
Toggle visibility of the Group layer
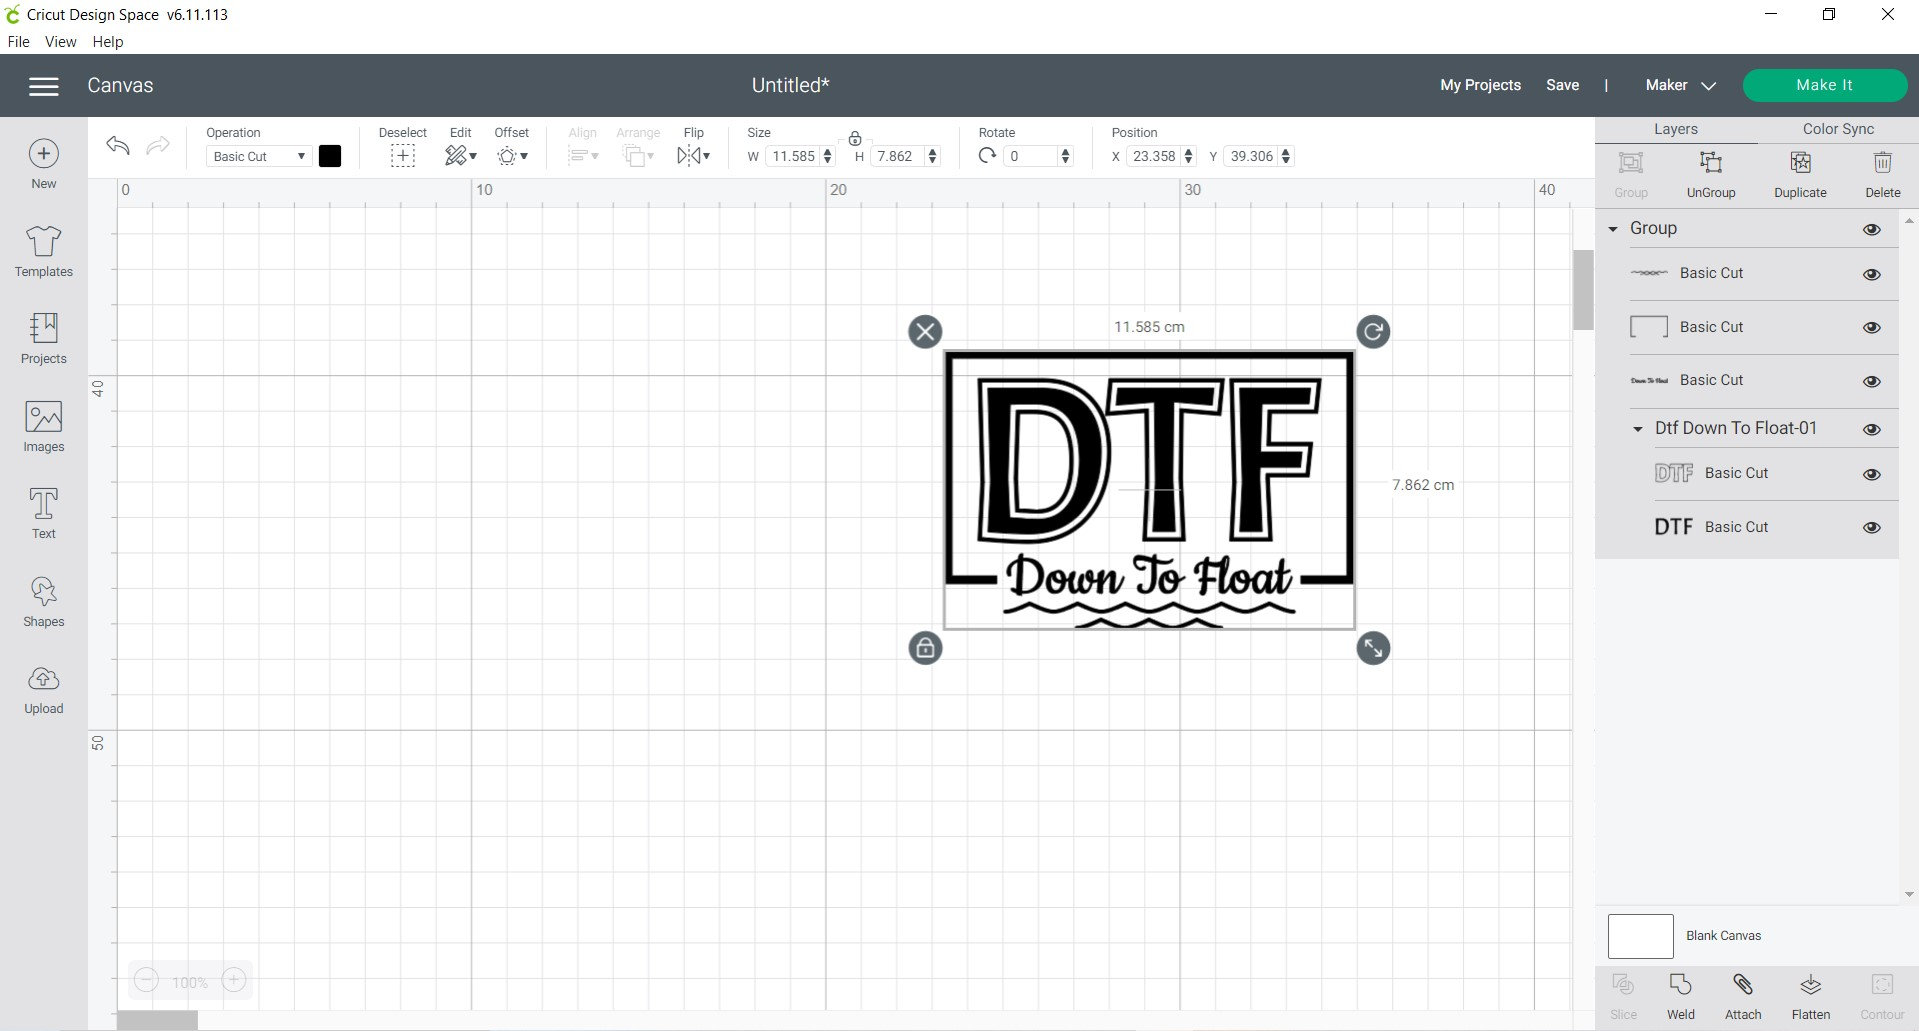point(1871,229)
